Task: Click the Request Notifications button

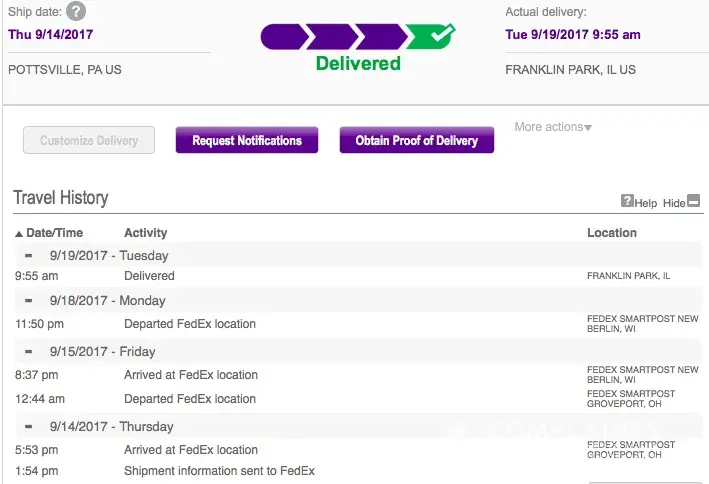Action: tap(247, 141)
